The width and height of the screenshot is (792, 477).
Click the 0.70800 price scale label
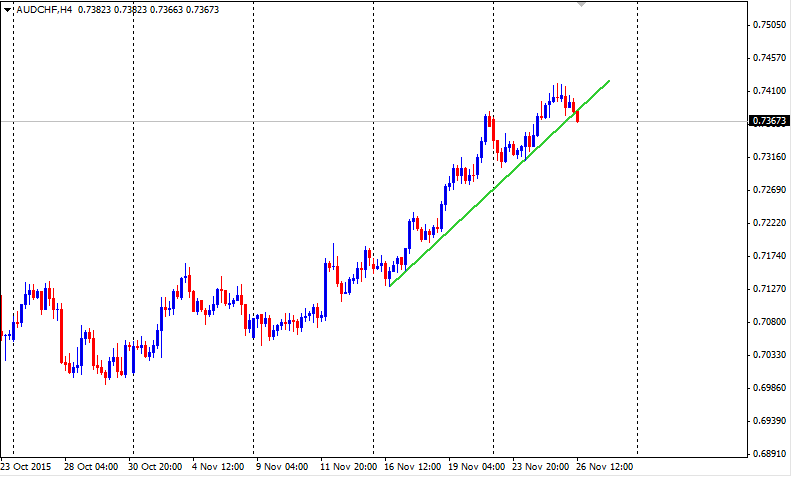tap(769, 322)
